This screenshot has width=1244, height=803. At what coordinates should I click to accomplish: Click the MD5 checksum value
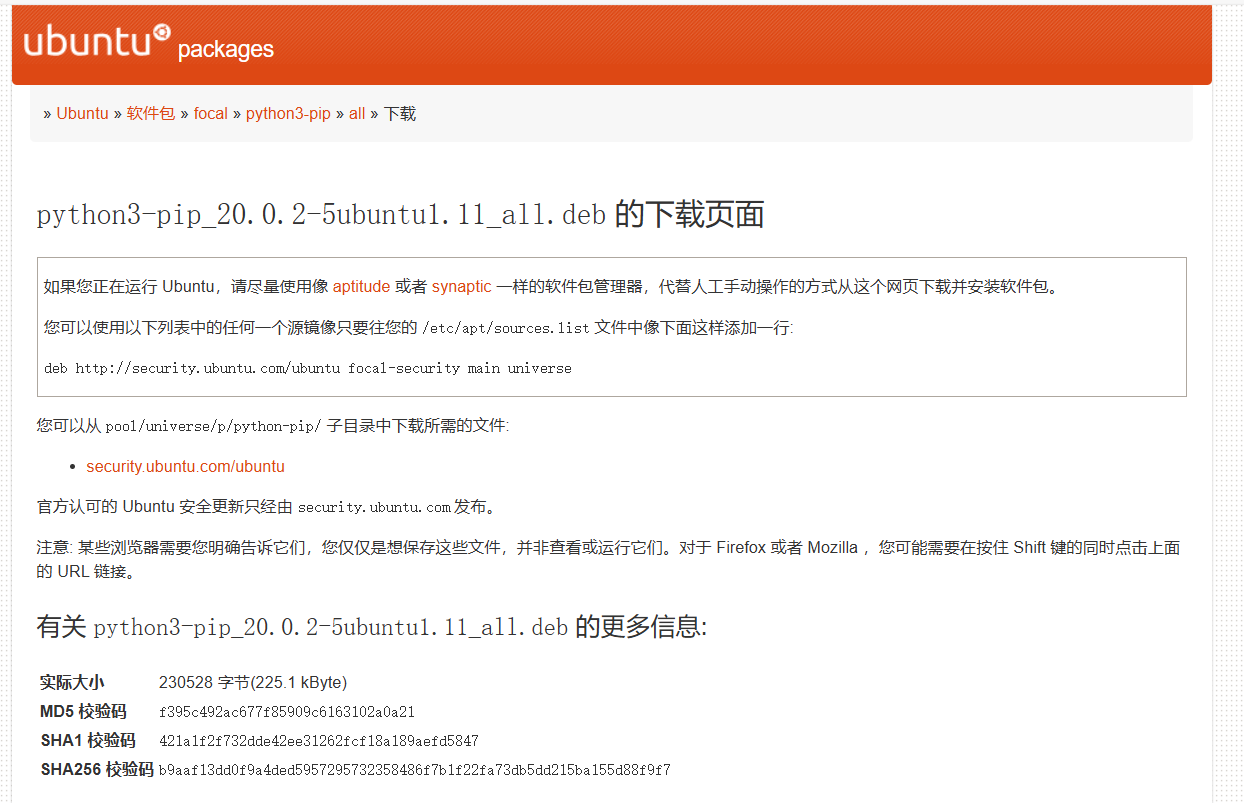(x=286, y=713)
